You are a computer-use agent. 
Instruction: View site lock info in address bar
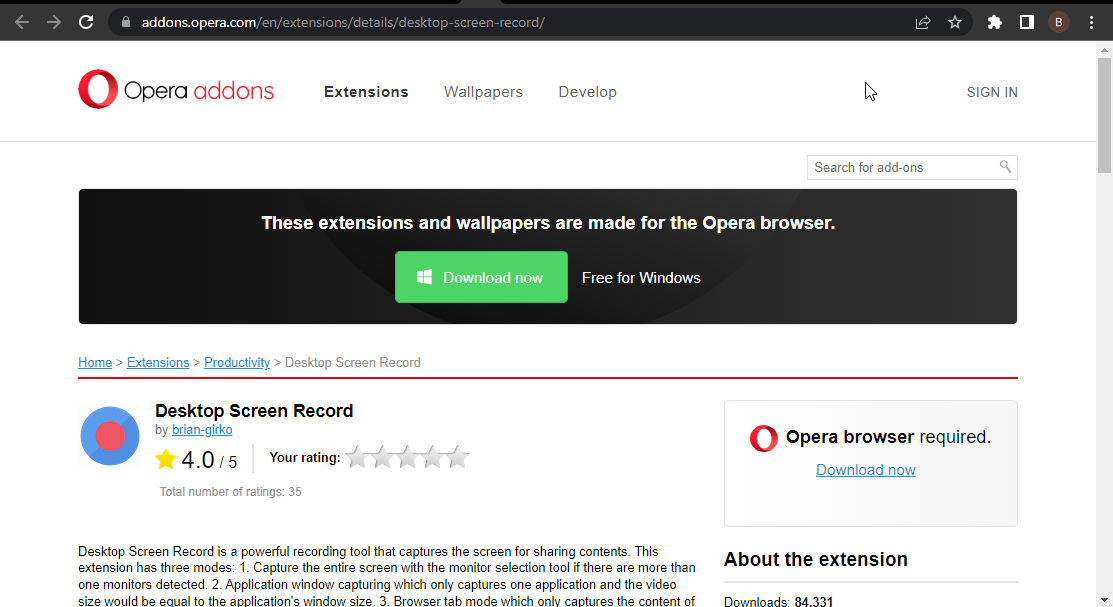click(x=126, y=22)
